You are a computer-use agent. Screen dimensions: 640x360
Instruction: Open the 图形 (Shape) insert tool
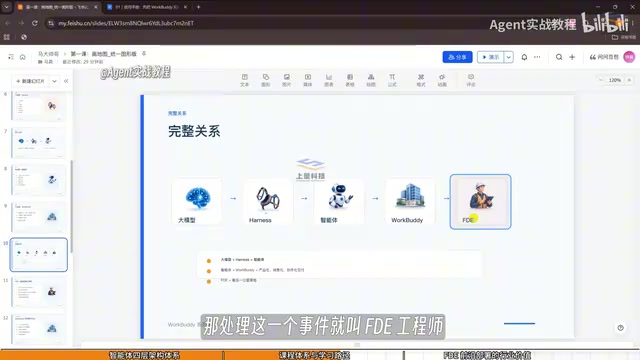[x=266, y=80]
